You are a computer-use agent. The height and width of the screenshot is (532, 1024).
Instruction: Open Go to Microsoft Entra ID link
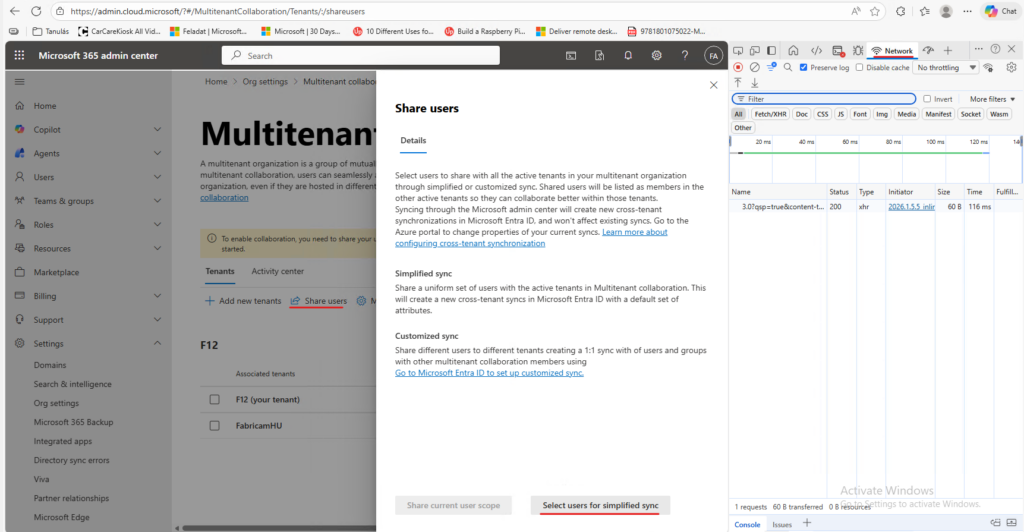tap(489, 373)
